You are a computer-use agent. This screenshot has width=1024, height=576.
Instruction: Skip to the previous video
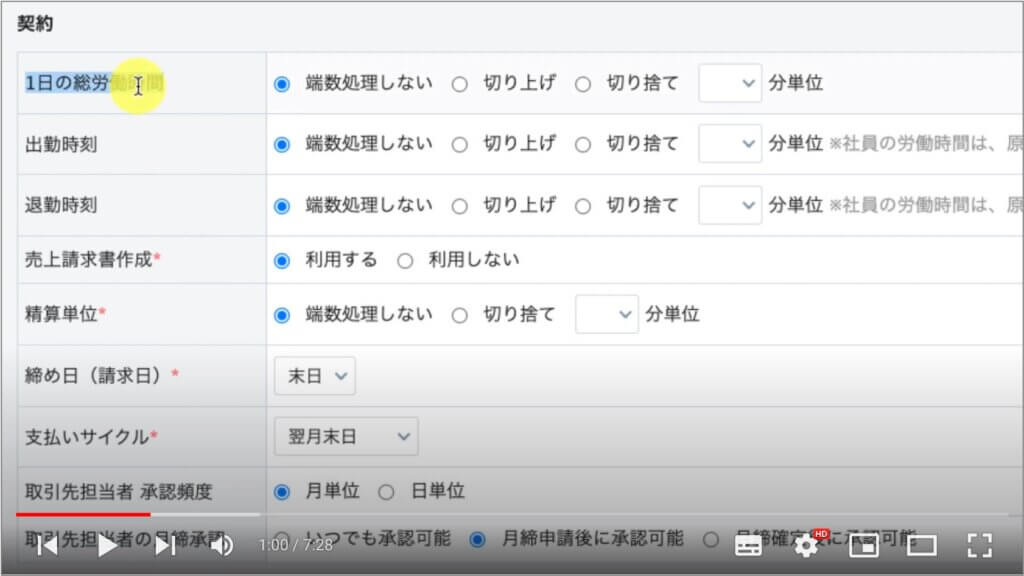(x=47, y=545)
